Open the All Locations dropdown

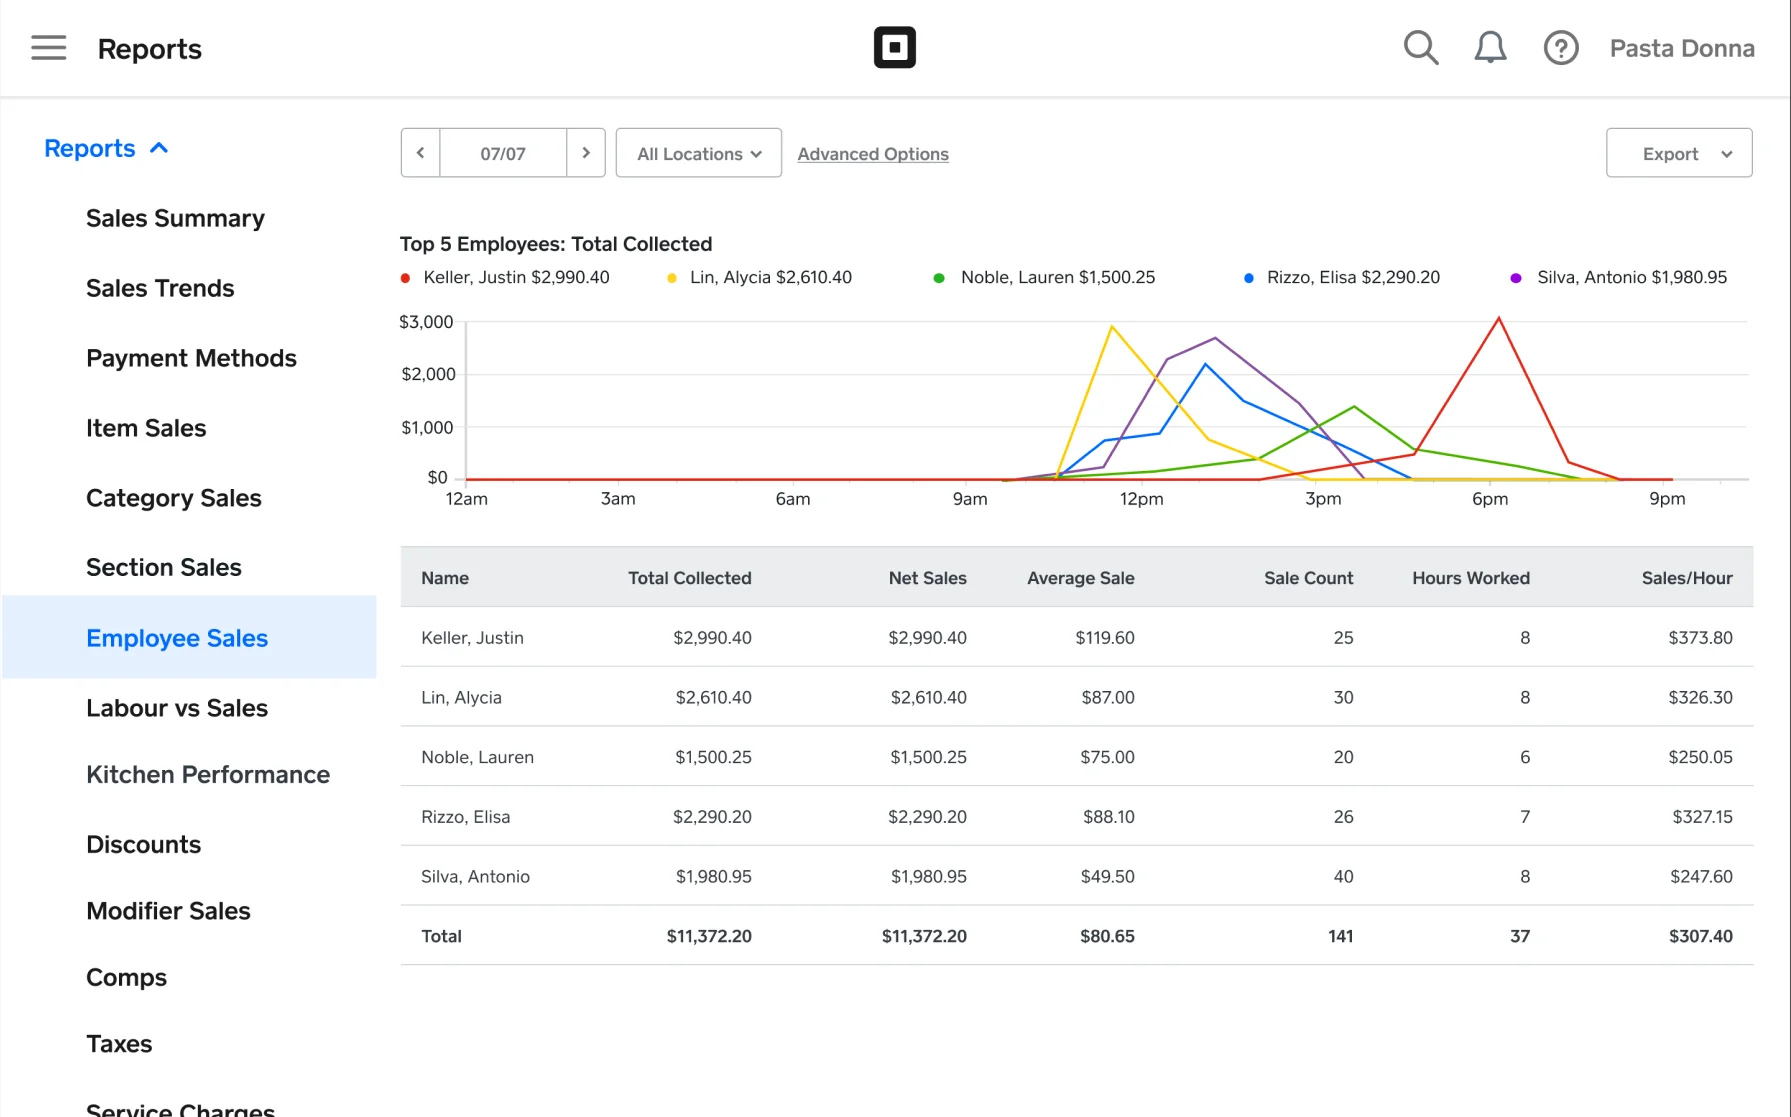pyautogui.click(x=699, y=153)
